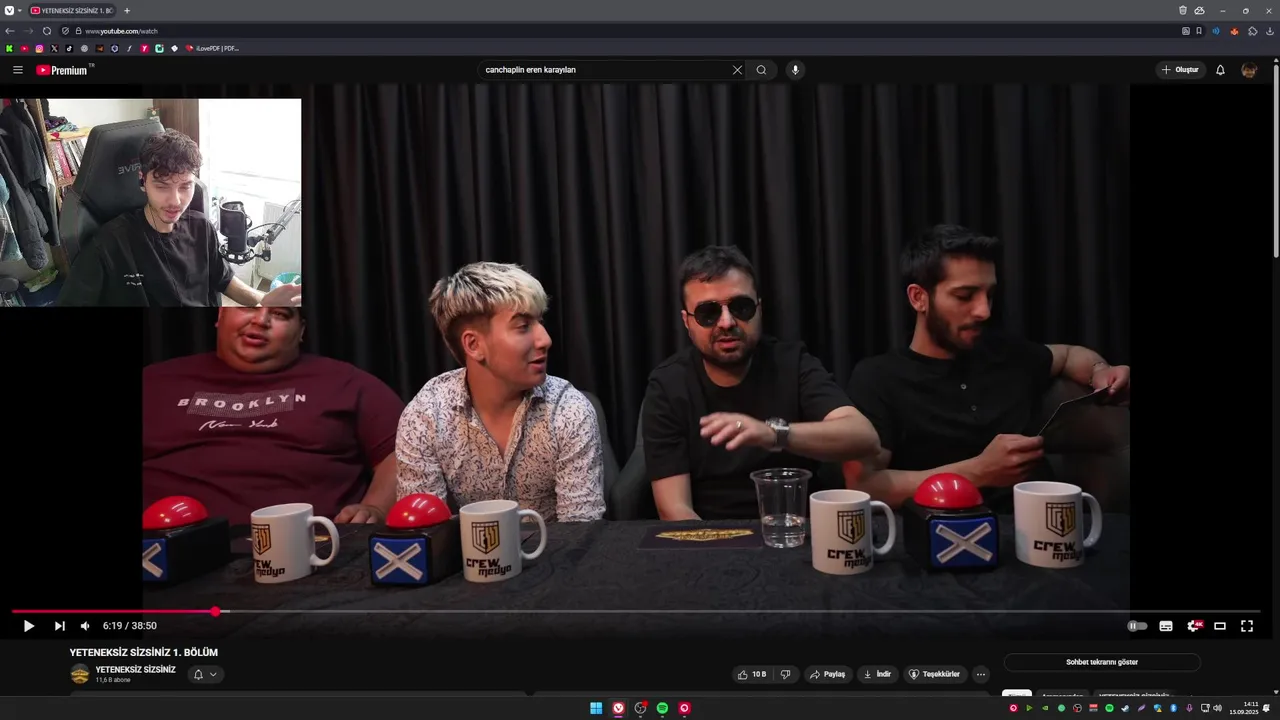Switch to theater mode

tap(1220, 626)
